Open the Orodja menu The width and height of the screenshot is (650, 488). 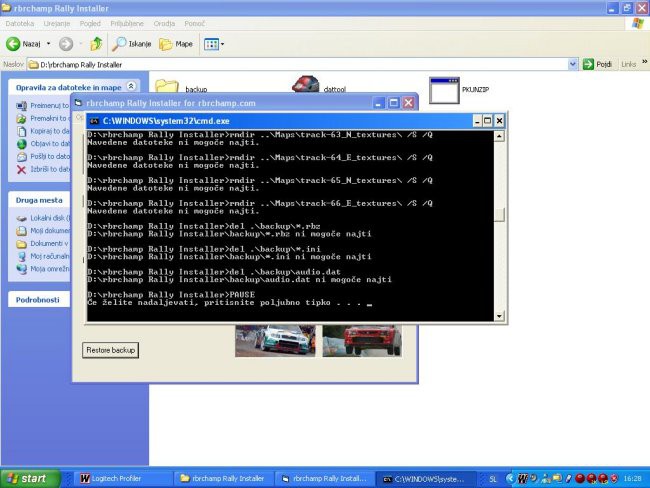[x=165, y=22]
